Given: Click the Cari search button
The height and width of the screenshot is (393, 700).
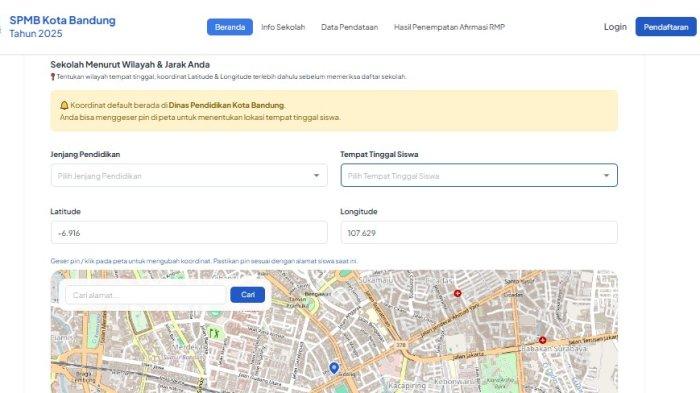Looking at the screenshot, I should 248,295.
